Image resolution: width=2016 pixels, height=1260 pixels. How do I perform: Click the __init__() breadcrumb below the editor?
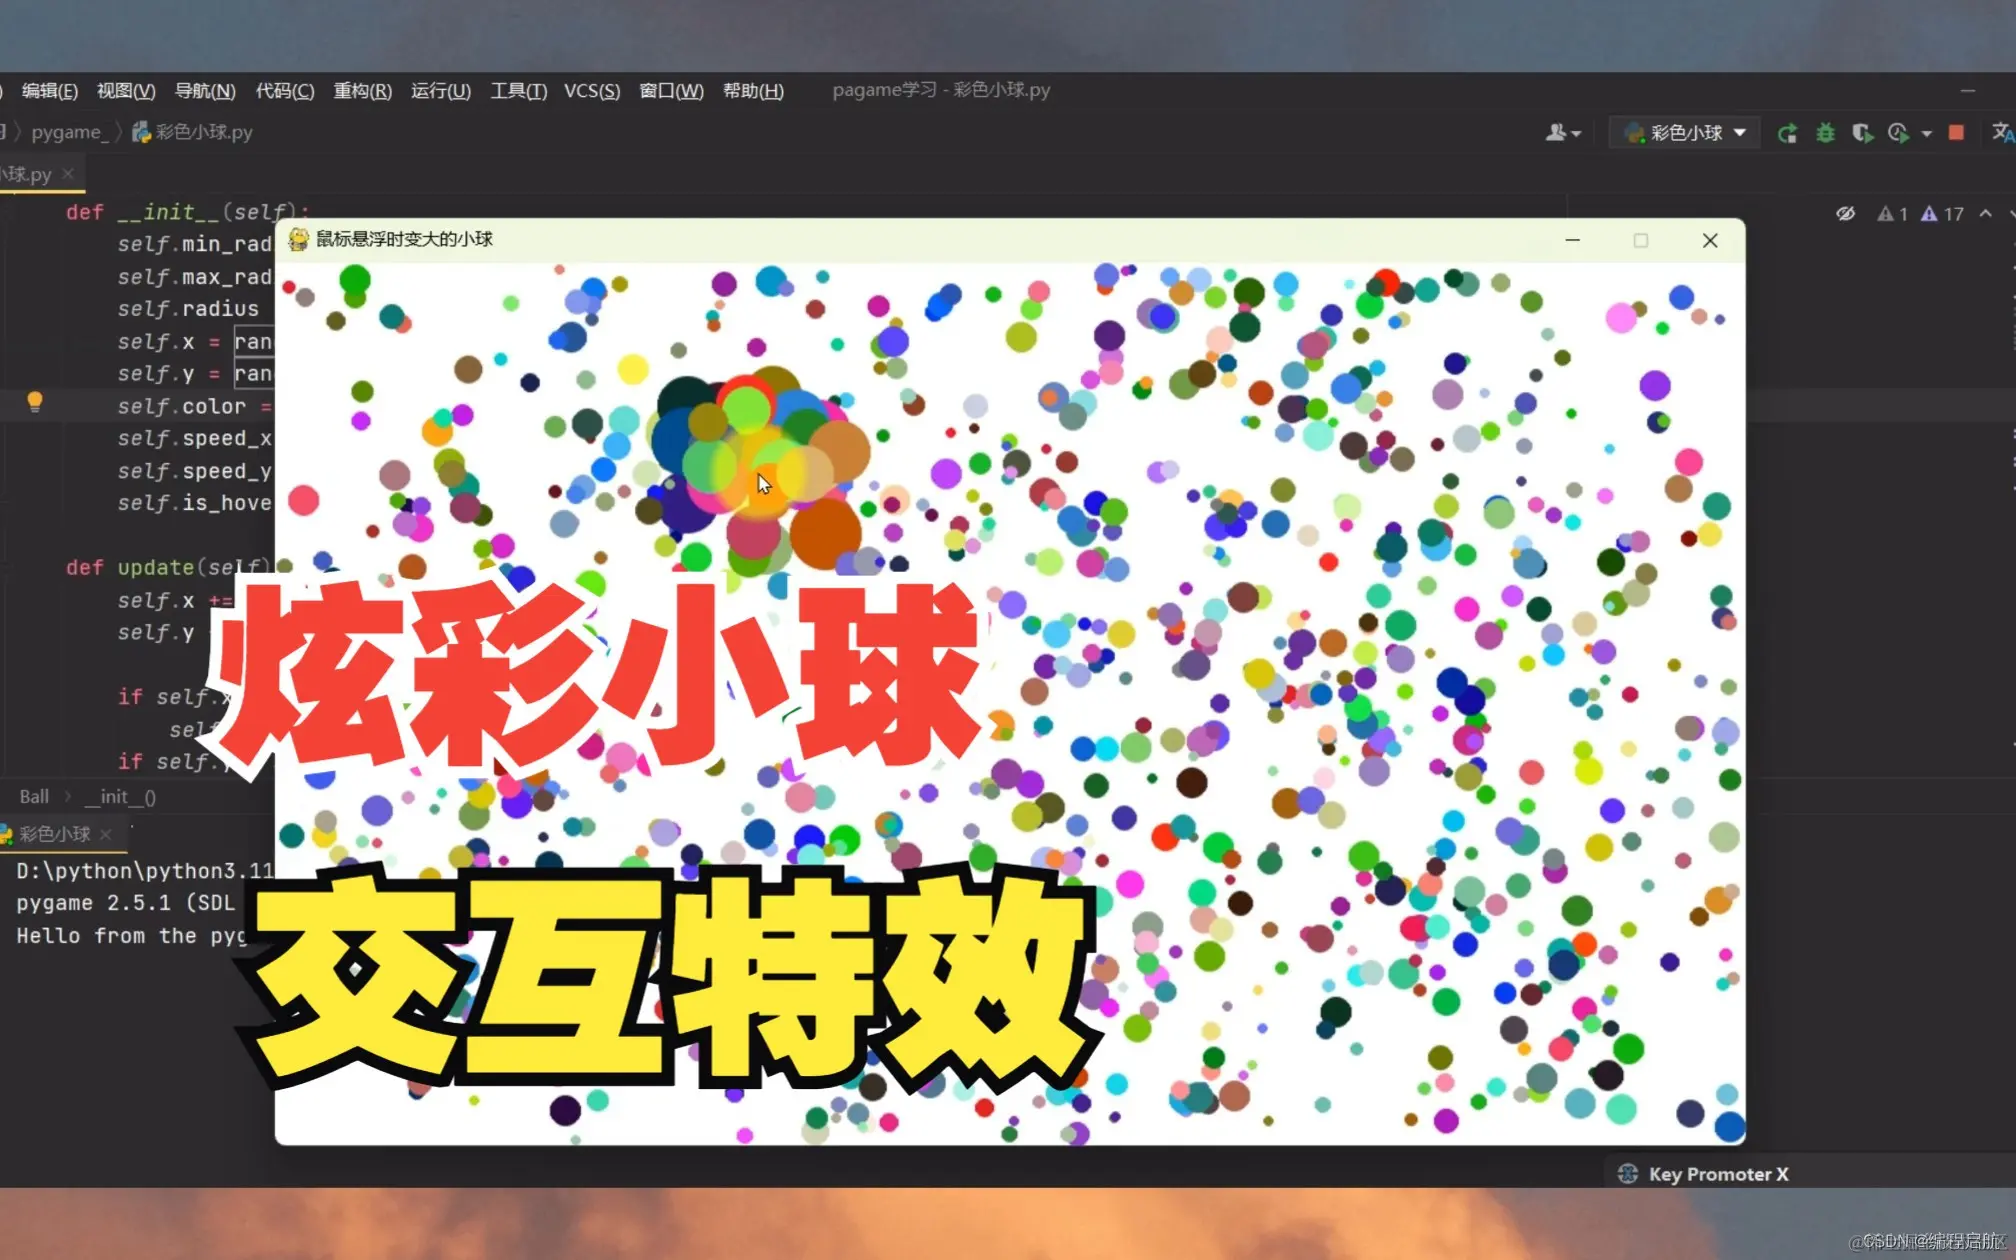pos(119,796)
